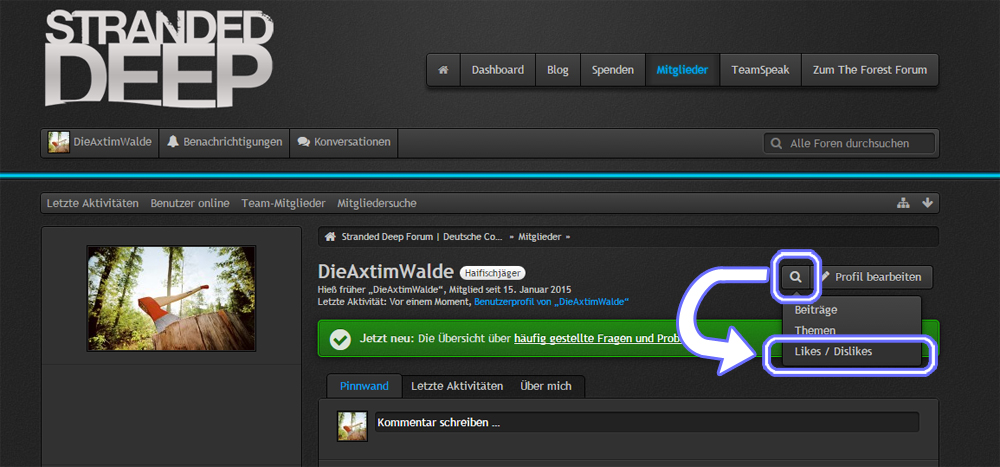The width and height of the screenshot is (1000, 467).
Task: Open the Mitglieder navigation item
Action: pos(682,70)
